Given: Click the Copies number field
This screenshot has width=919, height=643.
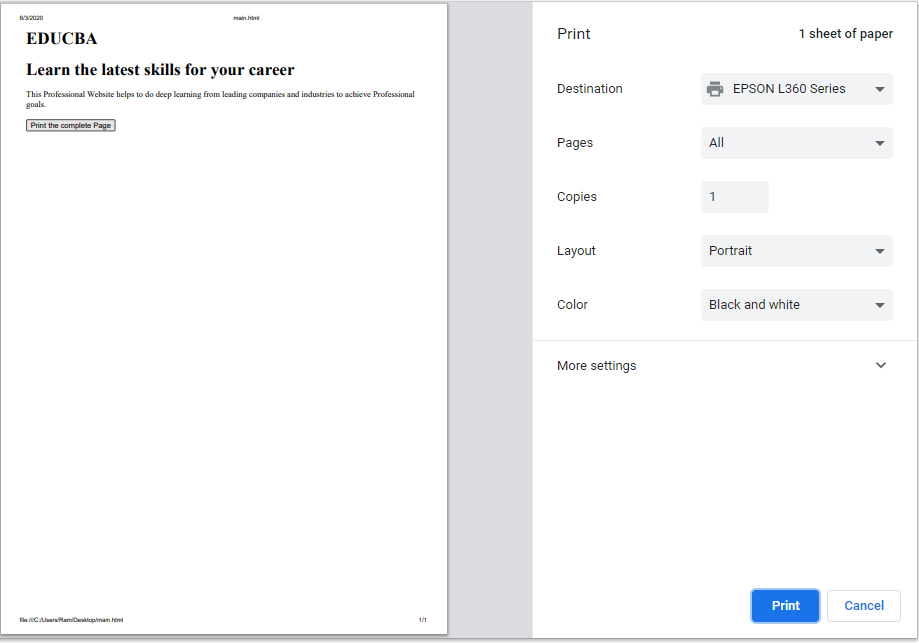Looking at the screenshot, I should pos(734,197).
